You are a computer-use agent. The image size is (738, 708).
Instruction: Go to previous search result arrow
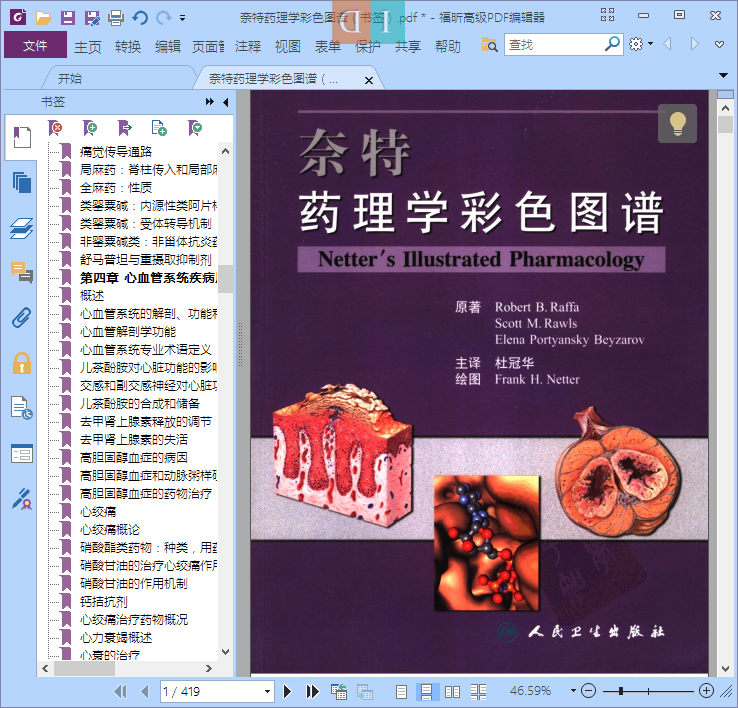(x=667, y=44)
